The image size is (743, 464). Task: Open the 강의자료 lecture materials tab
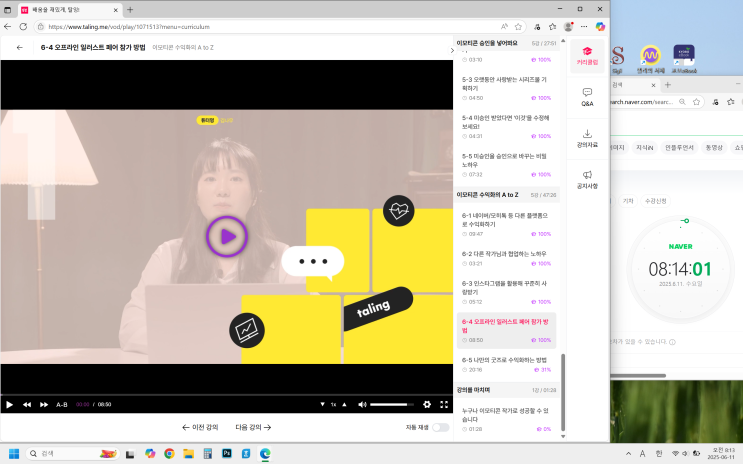[587, 138]
